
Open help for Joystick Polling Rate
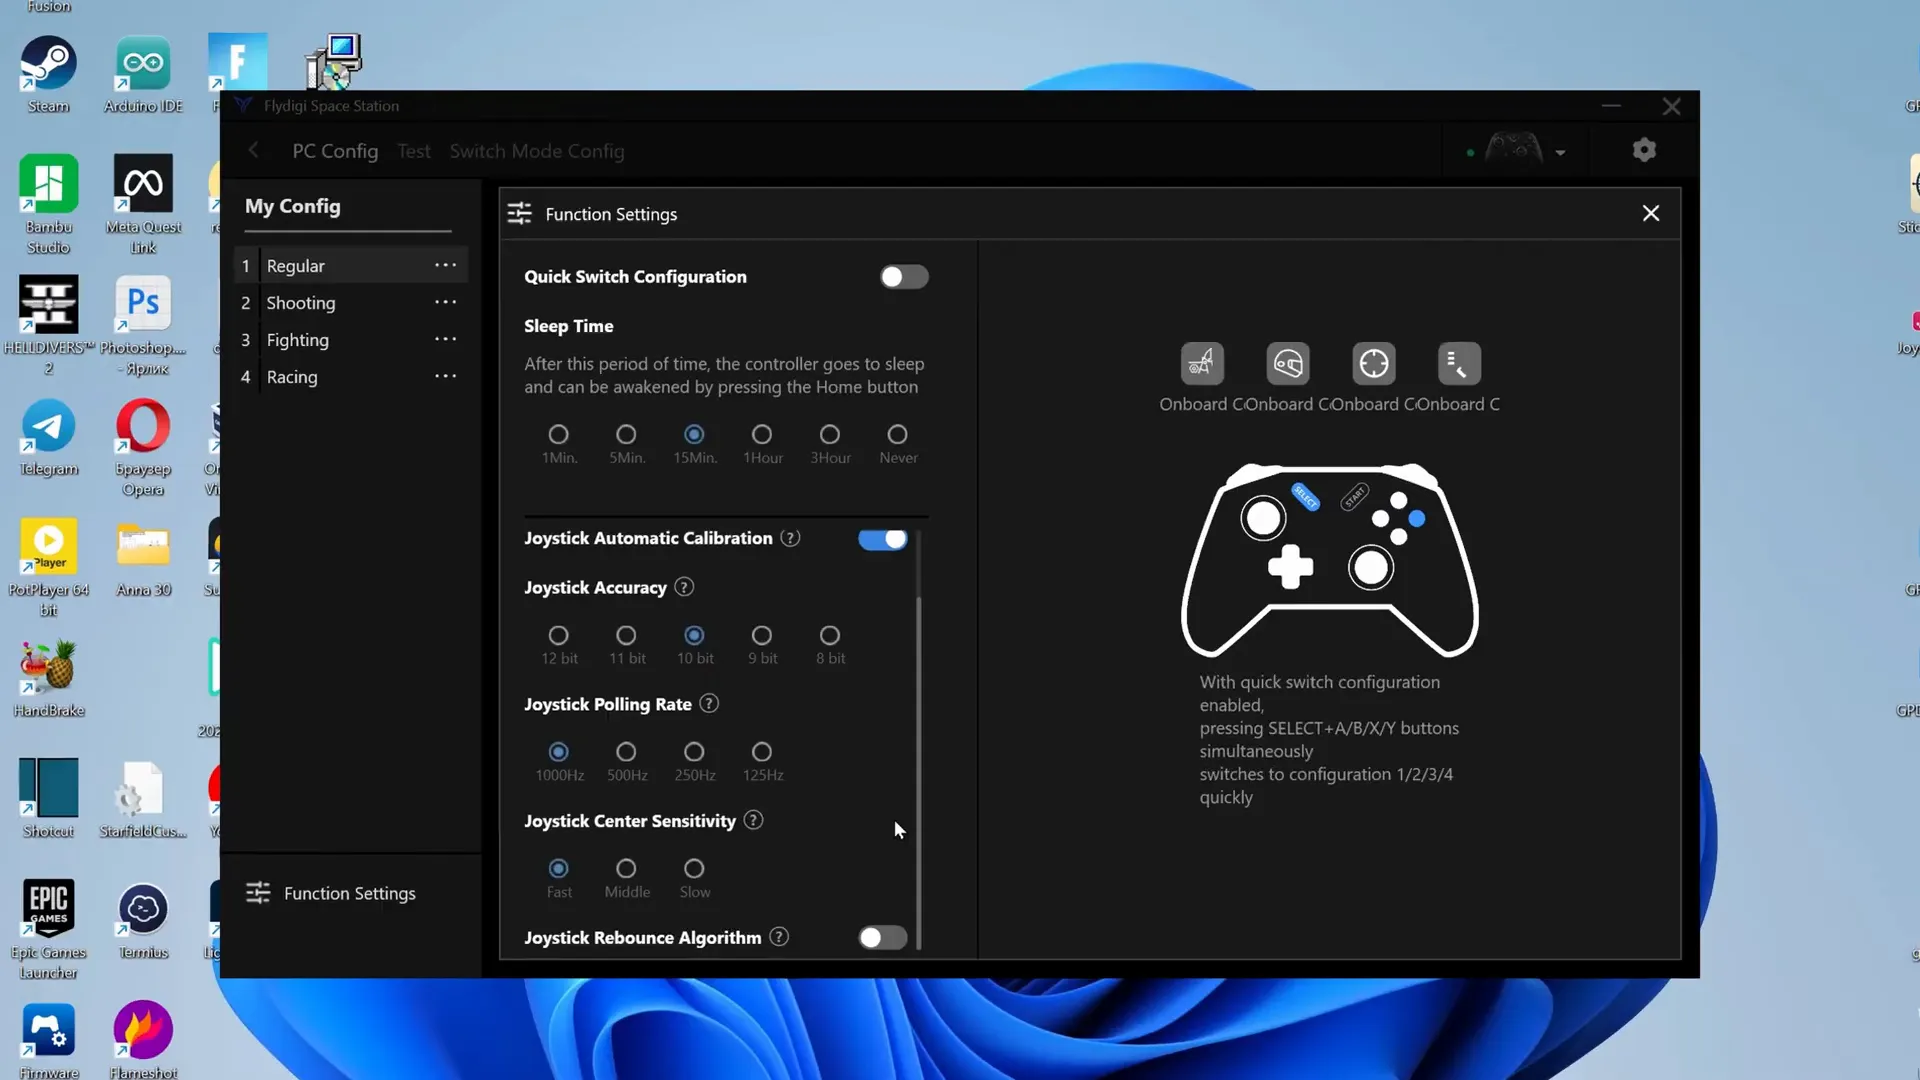(709, 704)
